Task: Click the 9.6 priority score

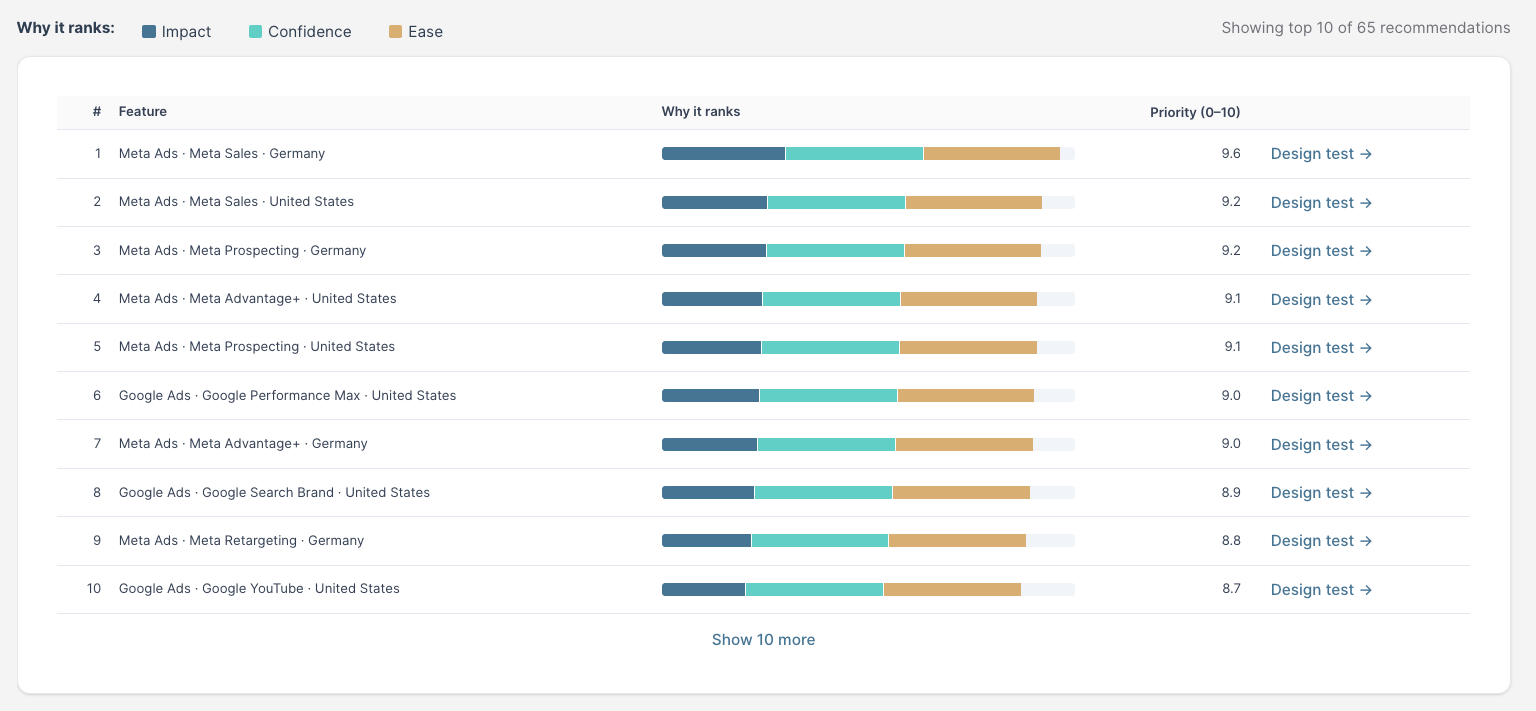Action: (x=1231, y=154)
